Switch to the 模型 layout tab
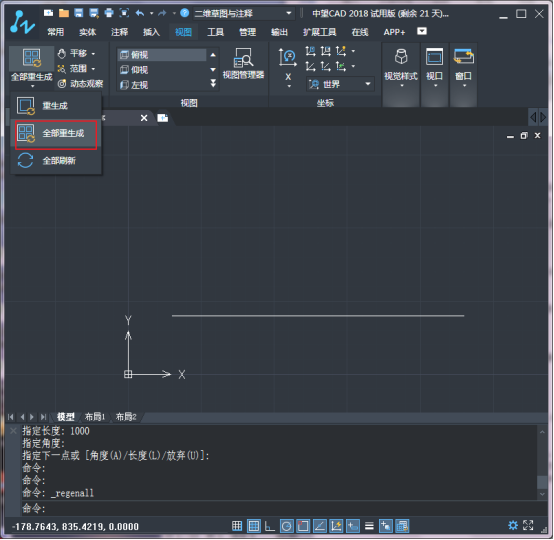This screenshot has width=554, height=540. point(66,417)
